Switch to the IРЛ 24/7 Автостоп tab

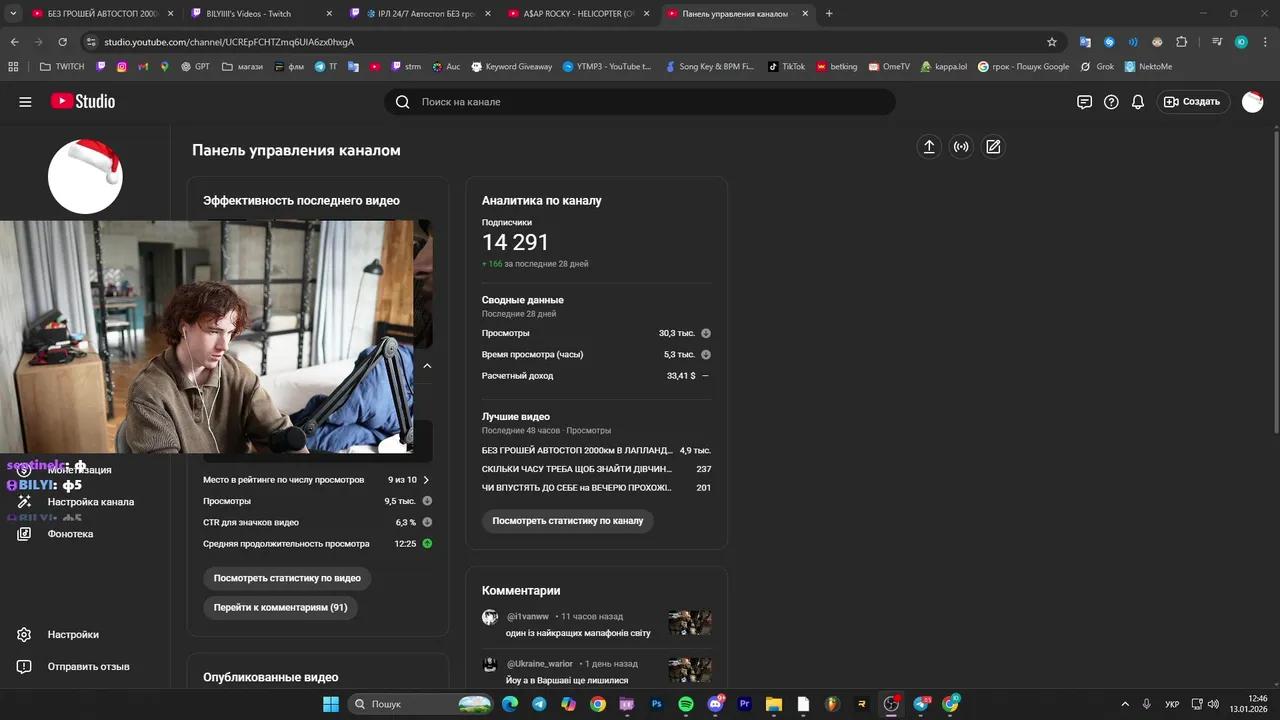[421, 14]
